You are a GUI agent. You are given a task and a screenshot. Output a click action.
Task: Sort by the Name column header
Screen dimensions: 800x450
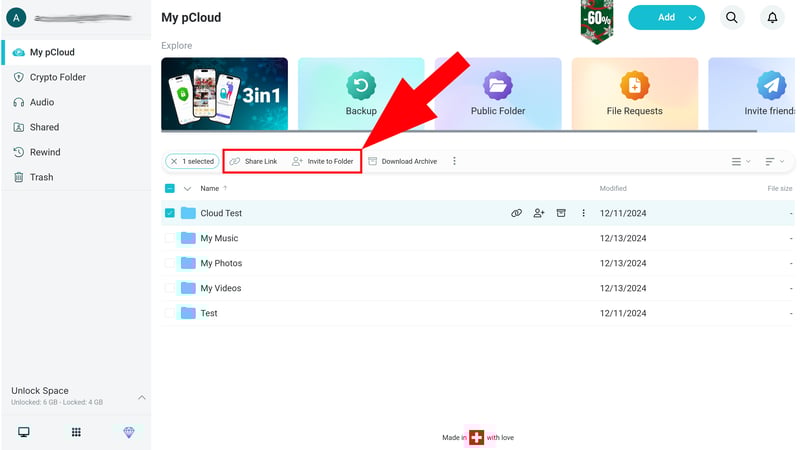pos(210,188)
